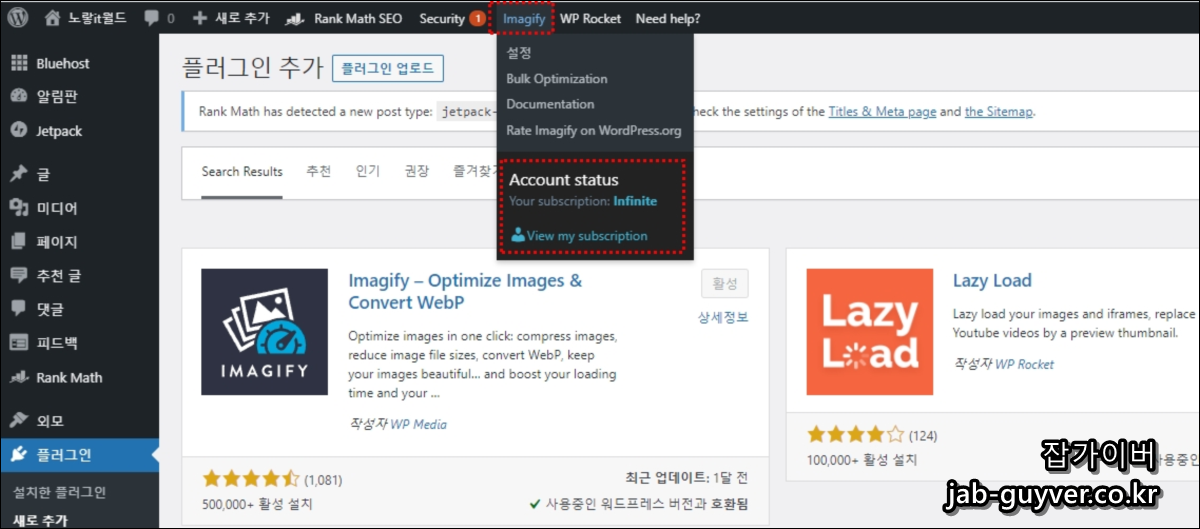The height and width of the screenshot is (529, 1200).
Task: Open 미디어 media sidebar item
Action: tap(79, 208)
